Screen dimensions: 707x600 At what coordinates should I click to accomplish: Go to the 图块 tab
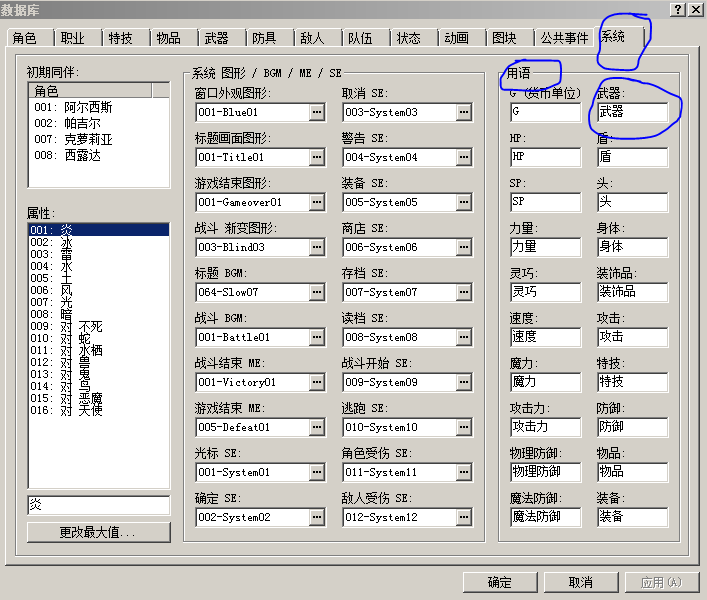(x=510, y=38)
